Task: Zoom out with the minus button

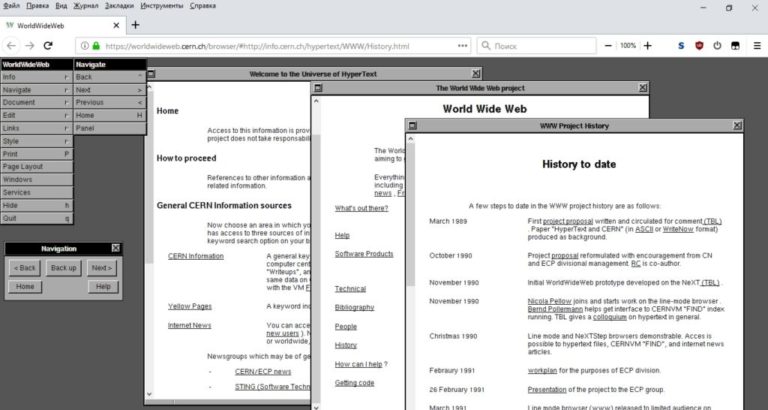Action: click(x=608, y=46)
